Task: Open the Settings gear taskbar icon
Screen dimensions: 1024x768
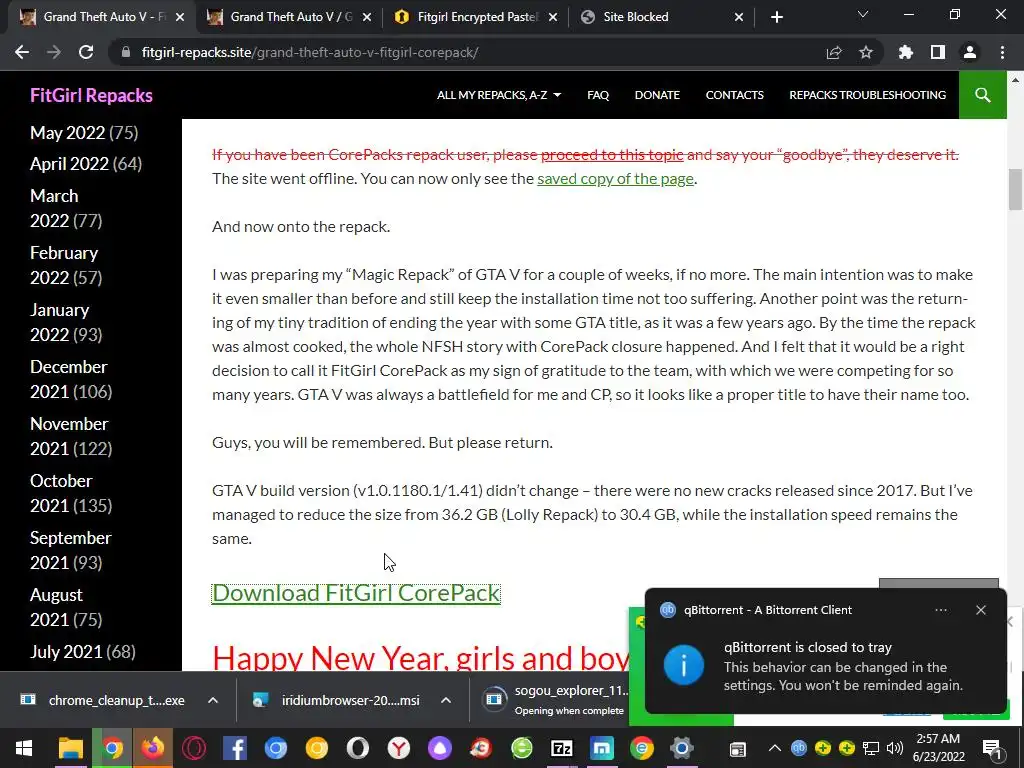Action: click(x=682, y=748)
